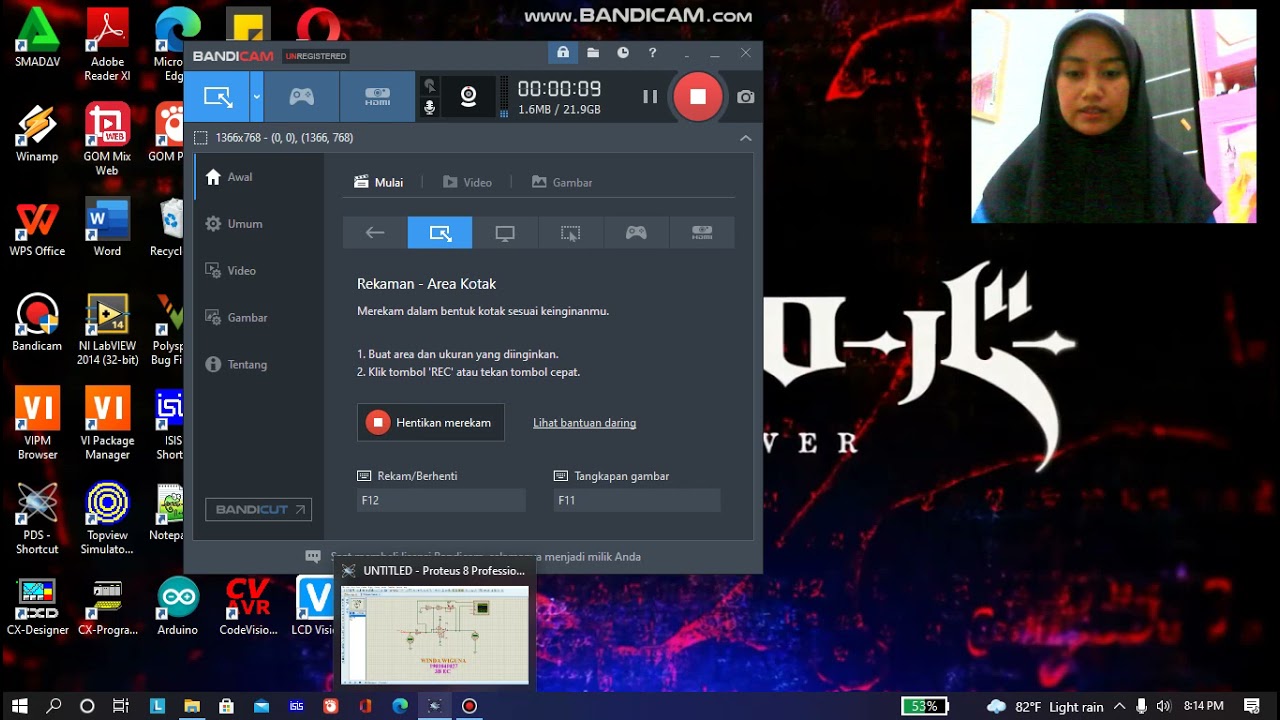Select around-mouse recording mode

(570, 233)
